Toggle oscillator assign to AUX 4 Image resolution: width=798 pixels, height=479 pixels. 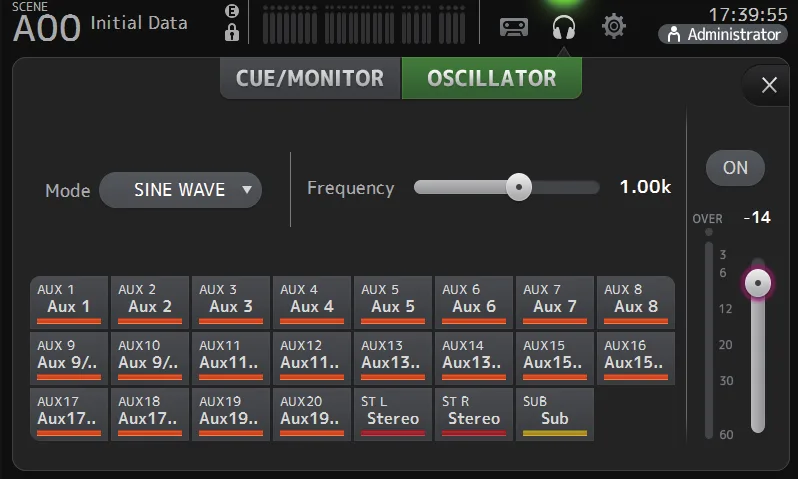311,302
